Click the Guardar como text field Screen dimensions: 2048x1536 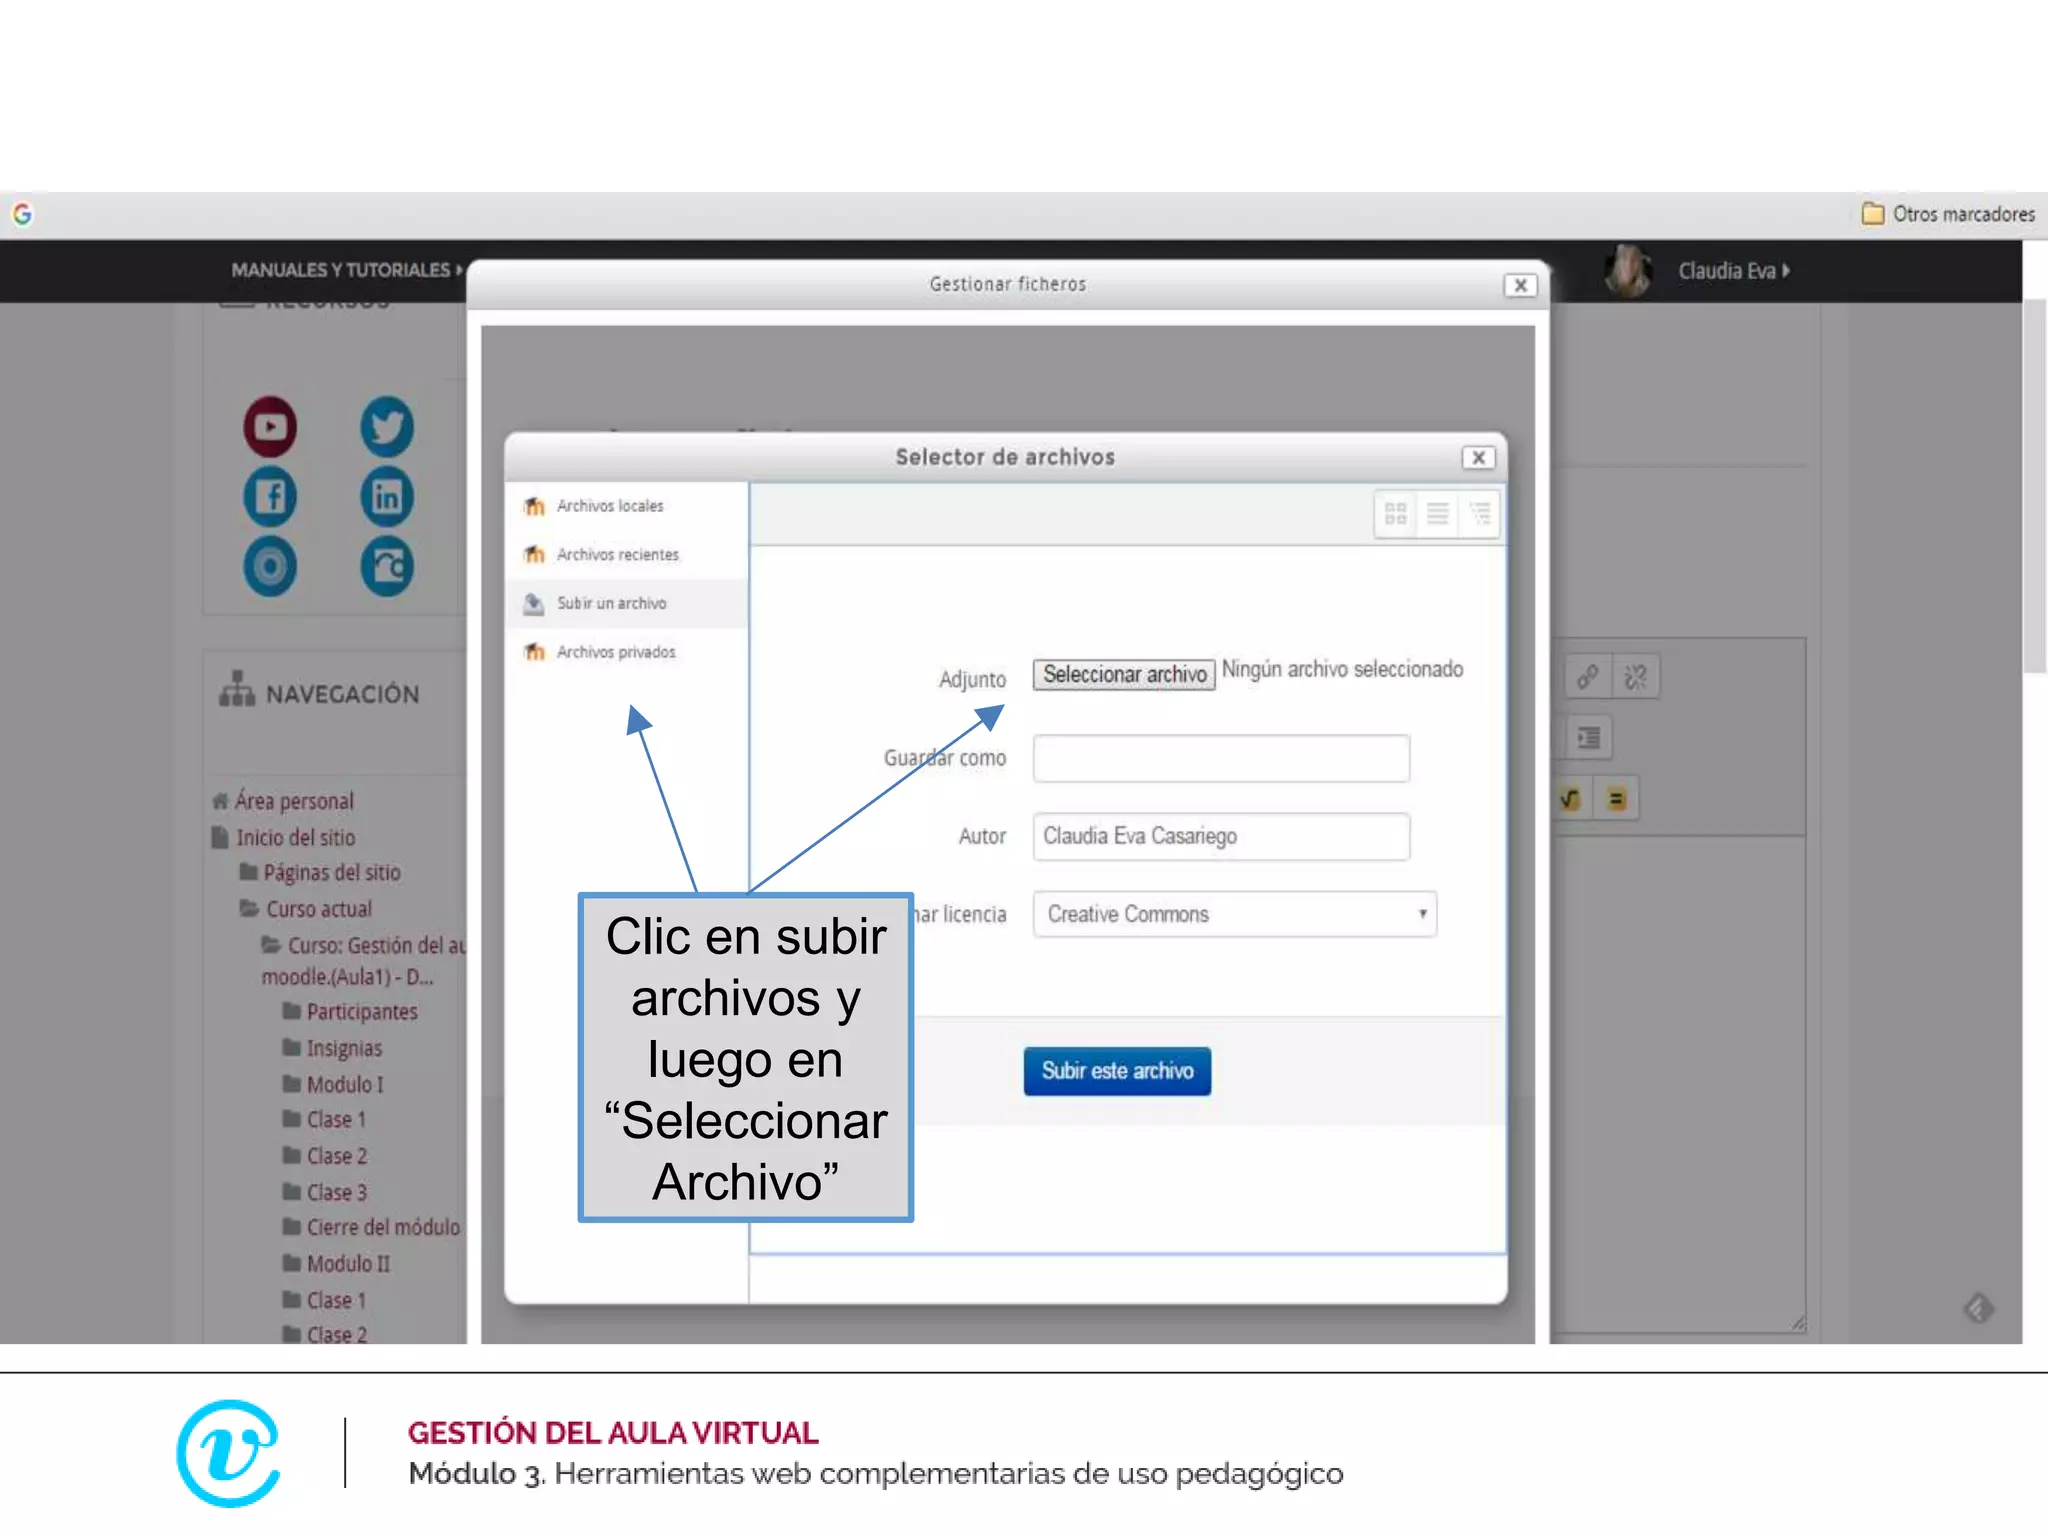pyautogui.click(x=1221, y=758)
